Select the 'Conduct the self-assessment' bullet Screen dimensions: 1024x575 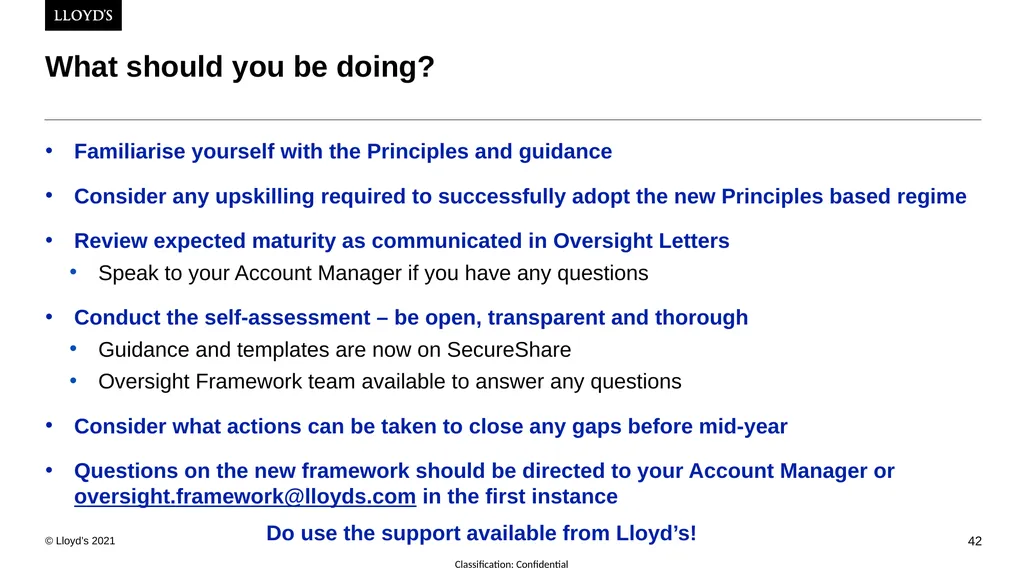tap(411, 318)
